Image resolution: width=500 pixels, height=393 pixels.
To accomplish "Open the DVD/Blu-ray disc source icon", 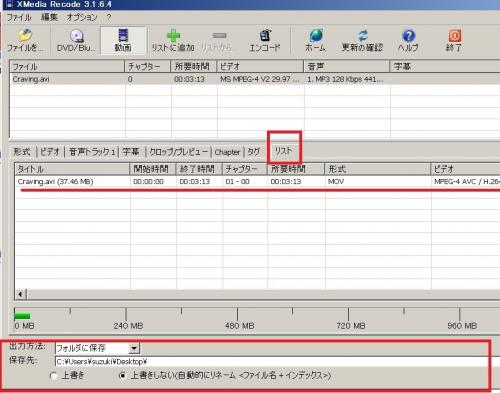I will pos(76,40).
